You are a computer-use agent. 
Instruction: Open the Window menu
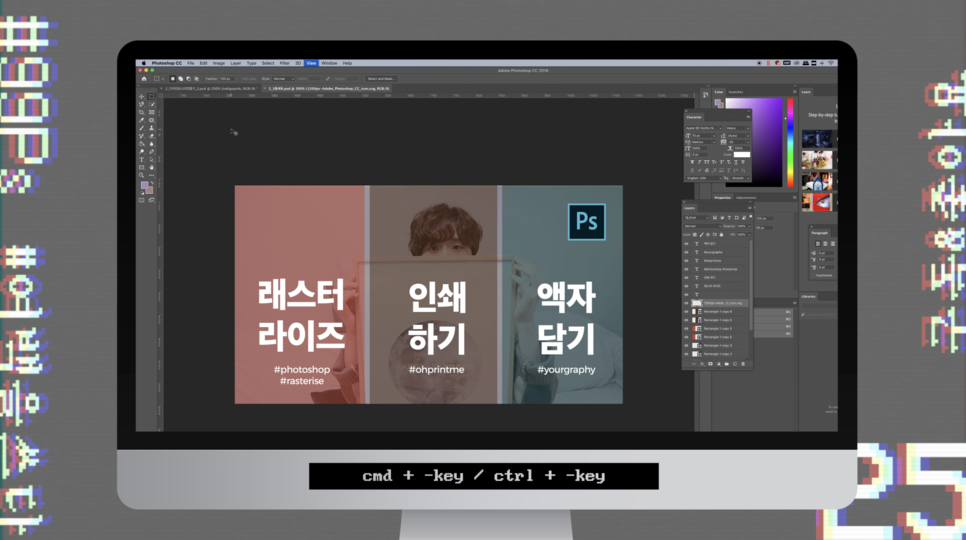click(x=329, y=63)
